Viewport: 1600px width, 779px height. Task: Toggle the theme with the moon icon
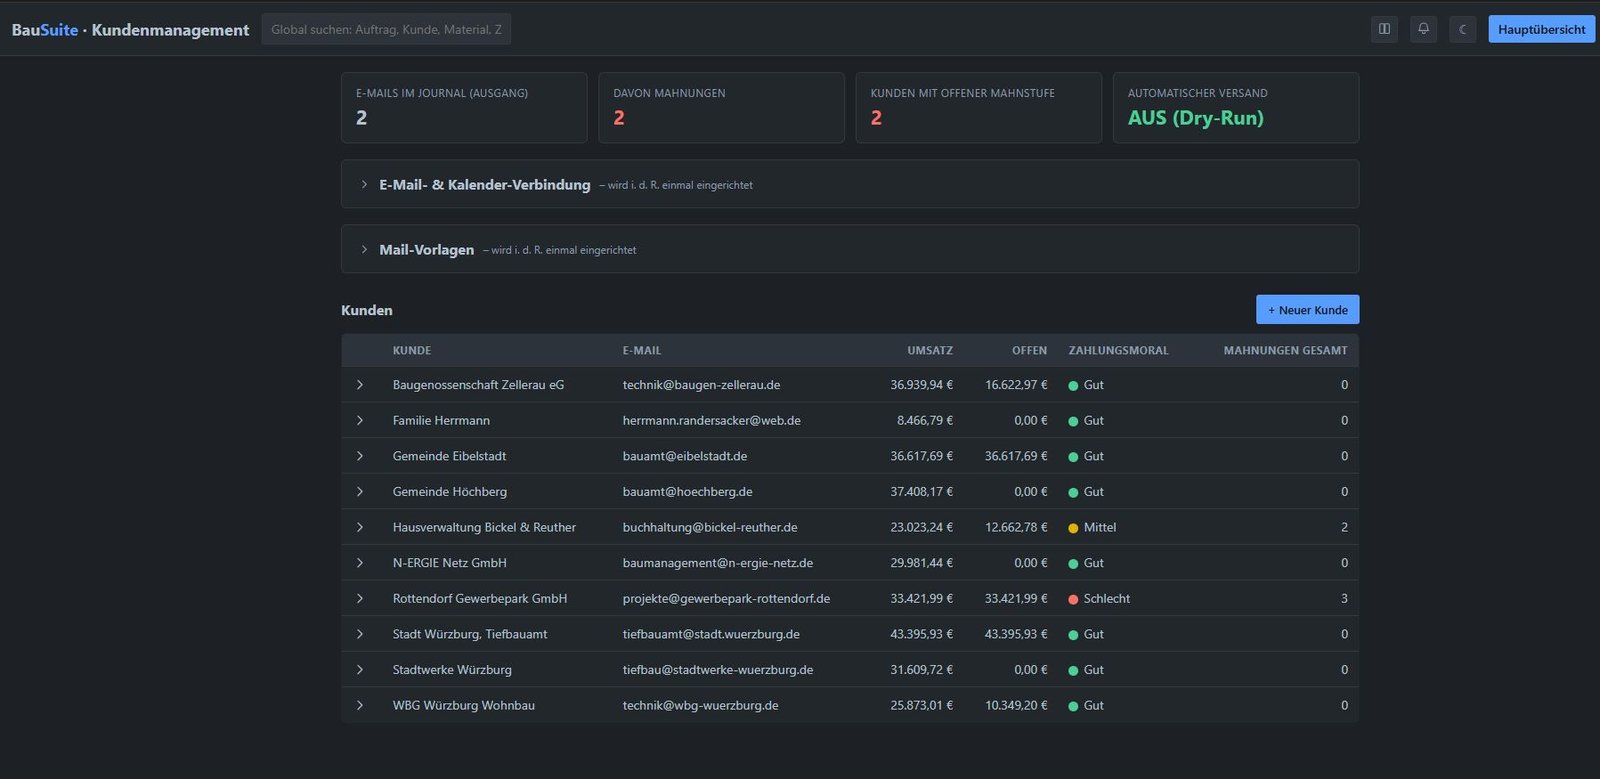point(1462,29)
